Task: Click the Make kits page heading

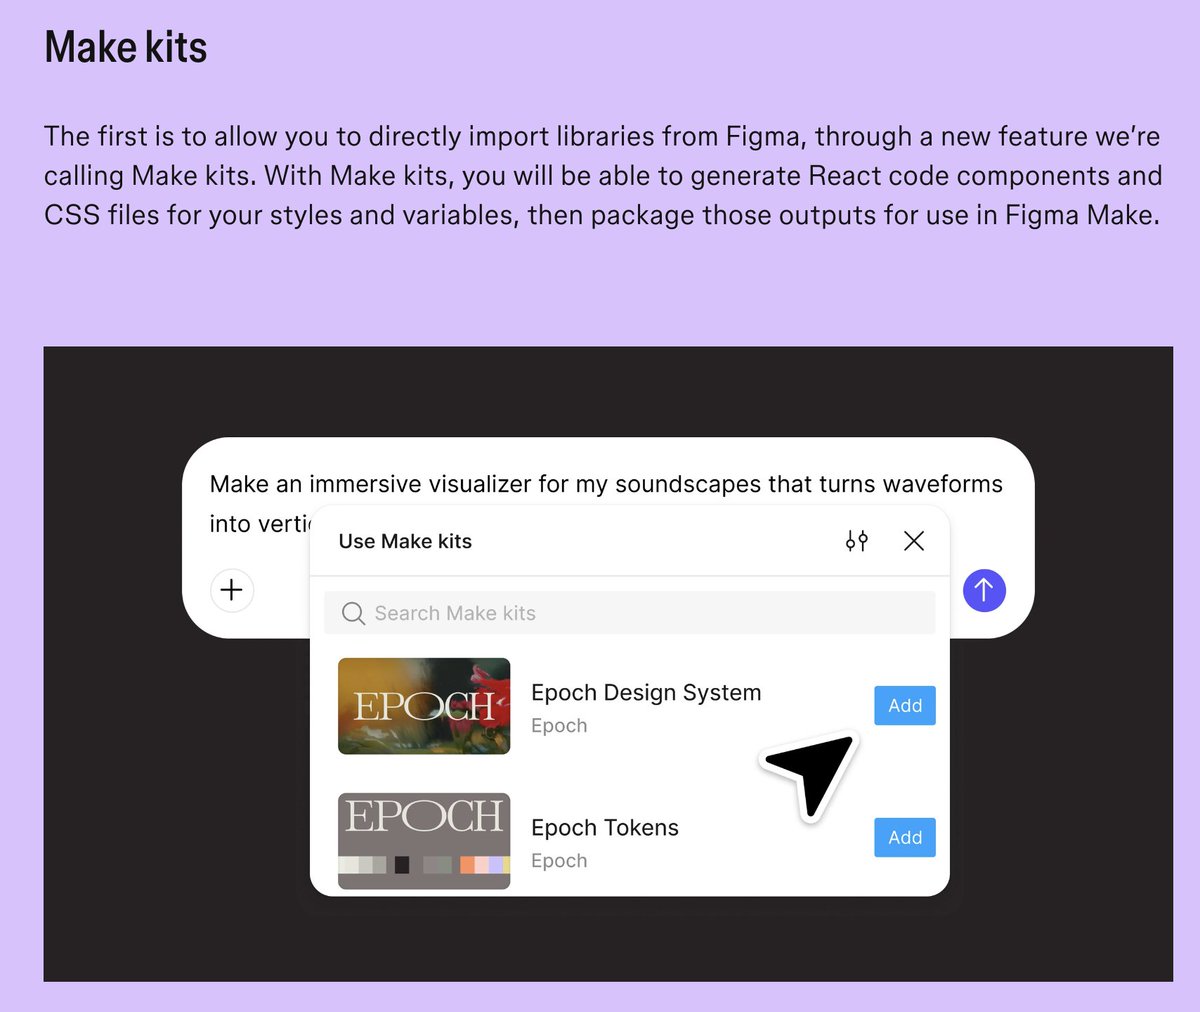Action: click(126, 47)
